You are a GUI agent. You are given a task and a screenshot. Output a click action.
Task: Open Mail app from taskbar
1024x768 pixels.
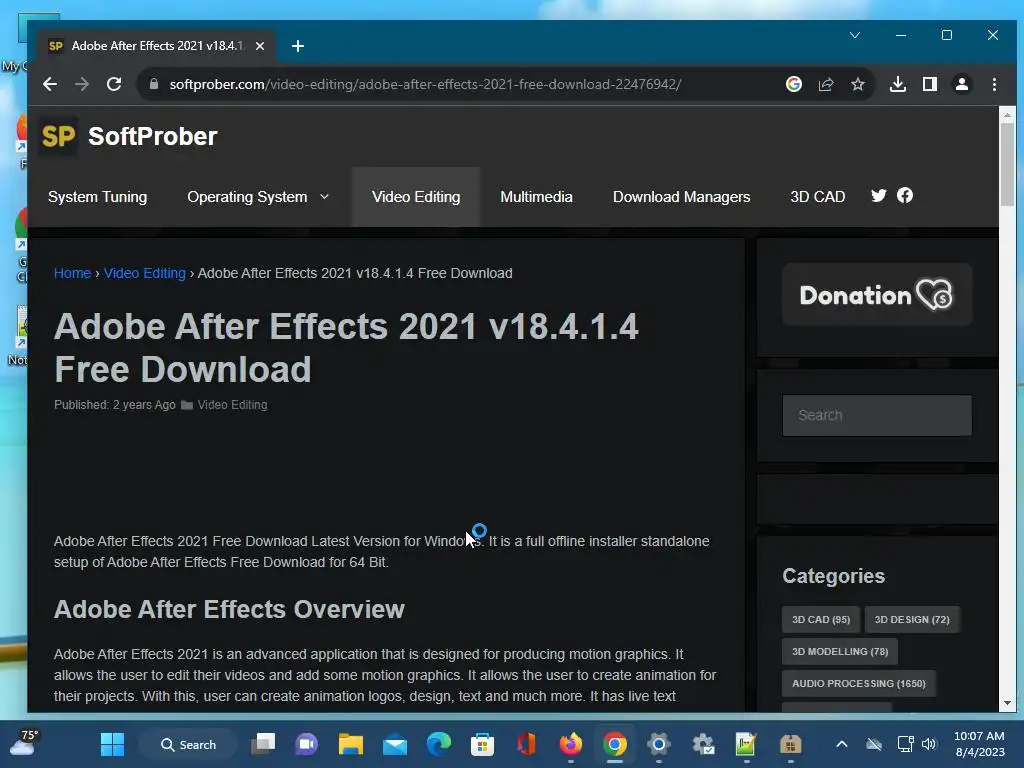tap(395, 744)
